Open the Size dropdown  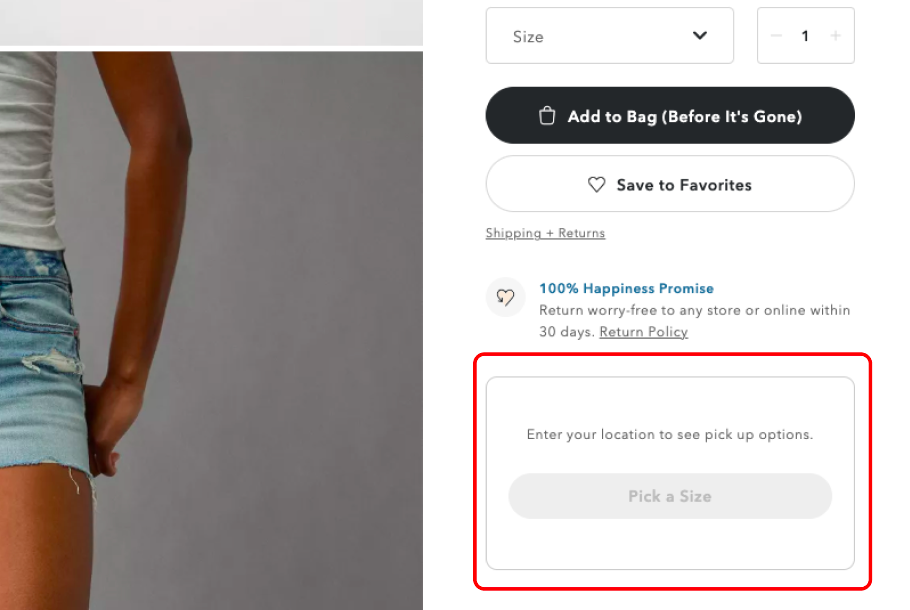pyautogui.click(x=609, y=35)
